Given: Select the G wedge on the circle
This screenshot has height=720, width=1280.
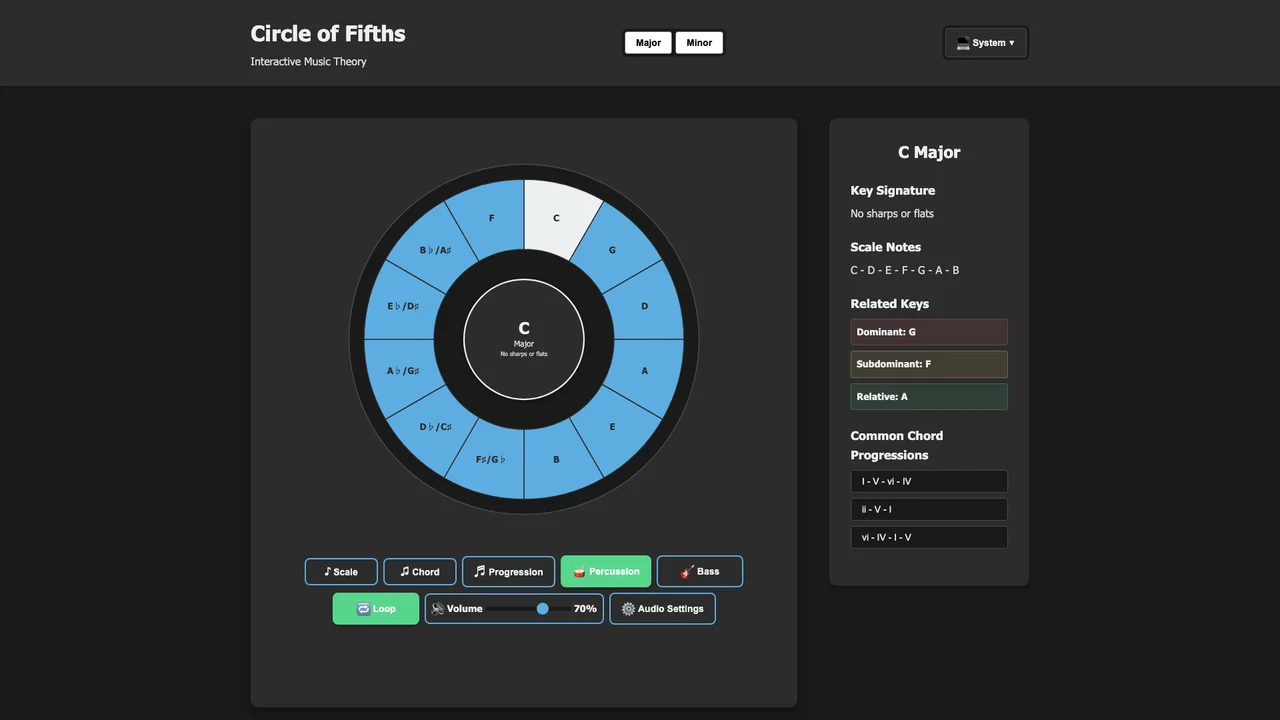Looking at the screenshot, I should point(612,250).
